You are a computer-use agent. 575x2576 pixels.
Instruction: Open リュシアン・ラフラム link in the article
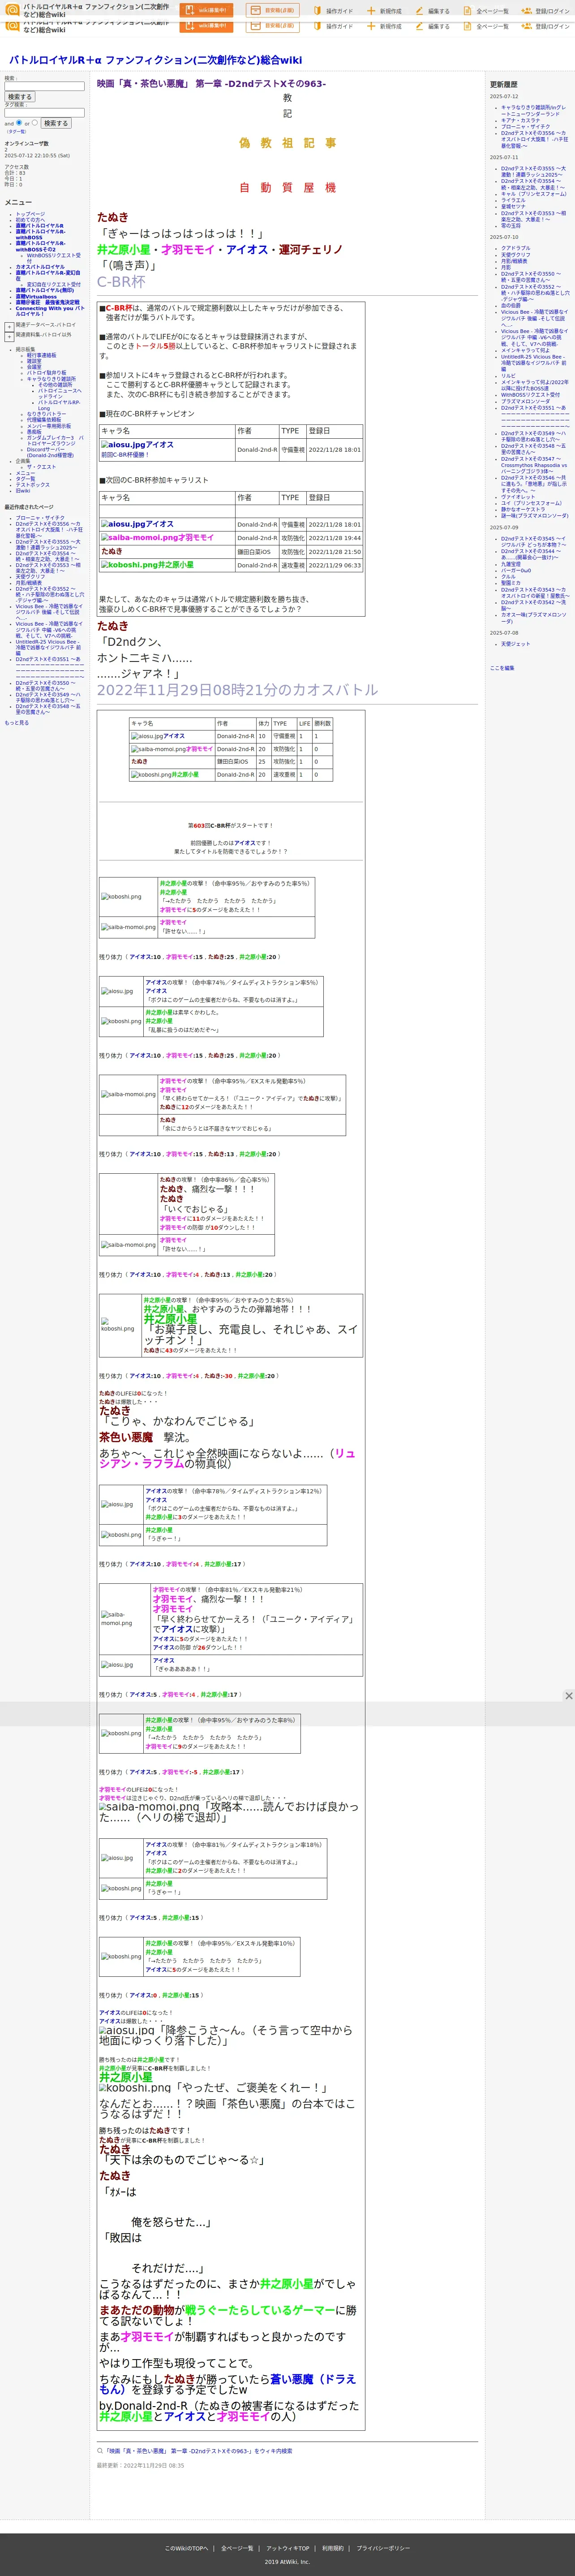[x=227, y=1458]
